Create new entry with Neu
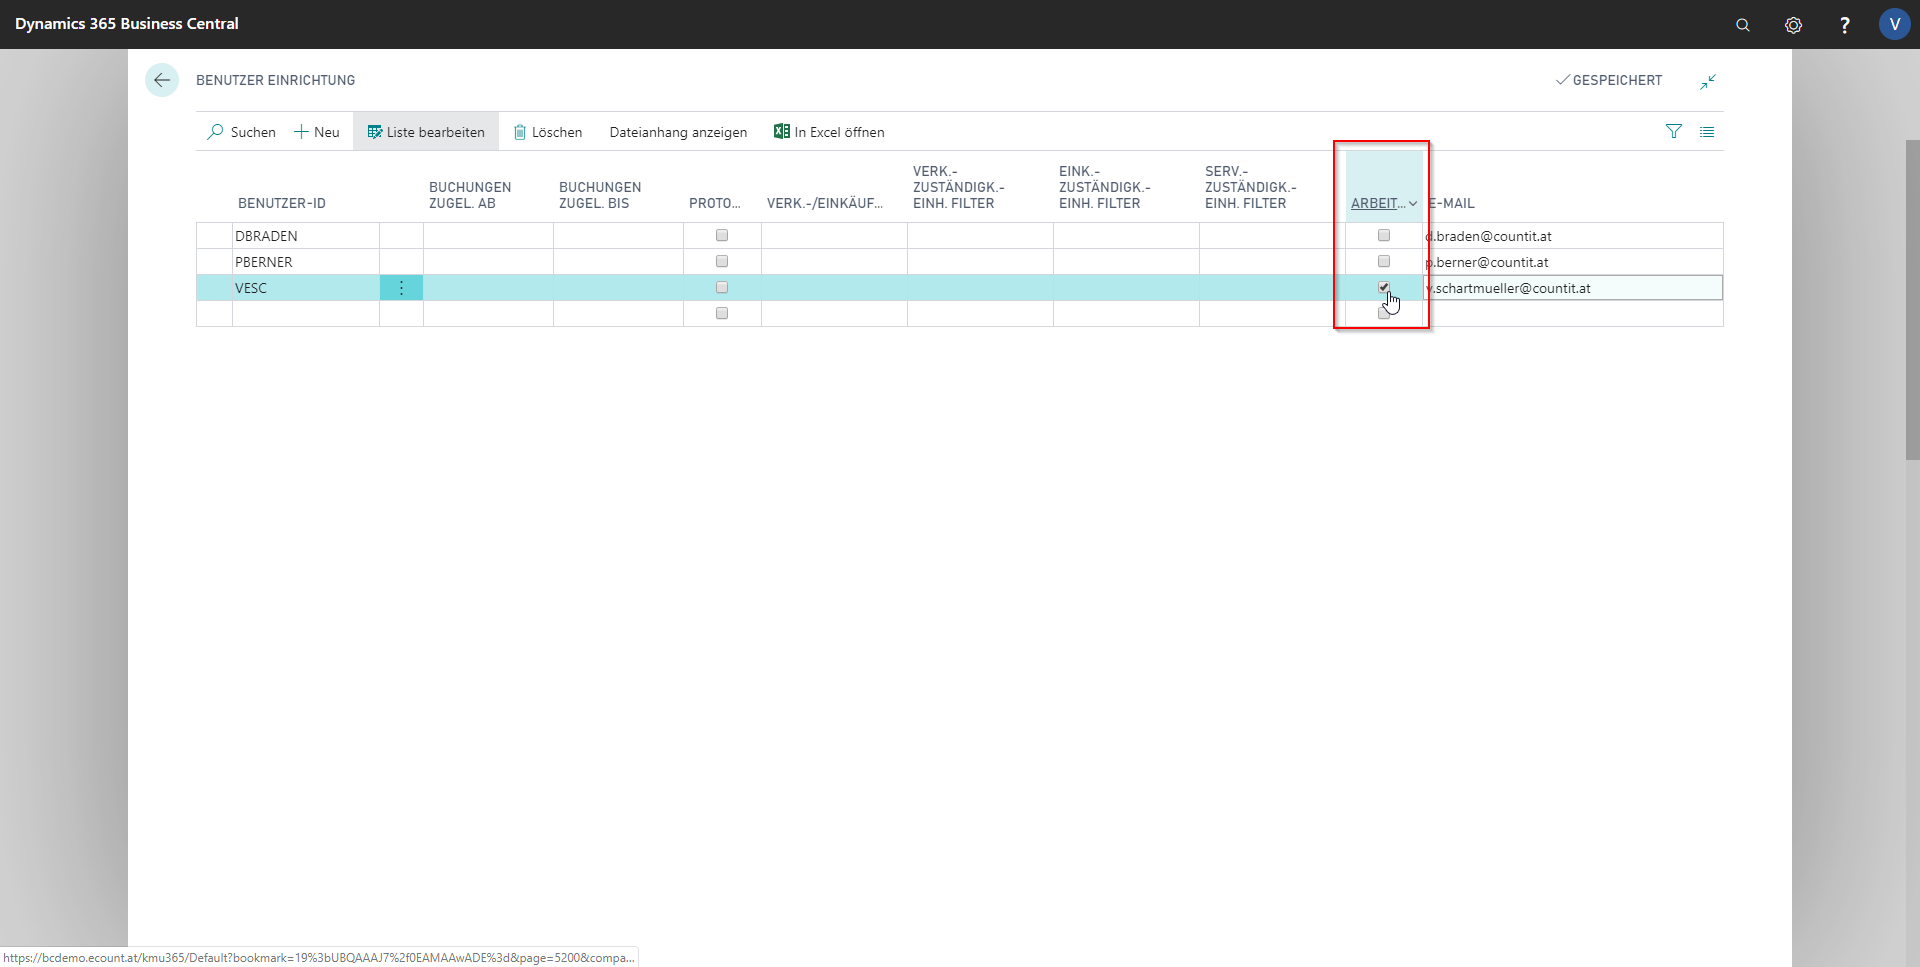Image resolution: width=1920 pixels, height=967 pixels. pos(317,132)
